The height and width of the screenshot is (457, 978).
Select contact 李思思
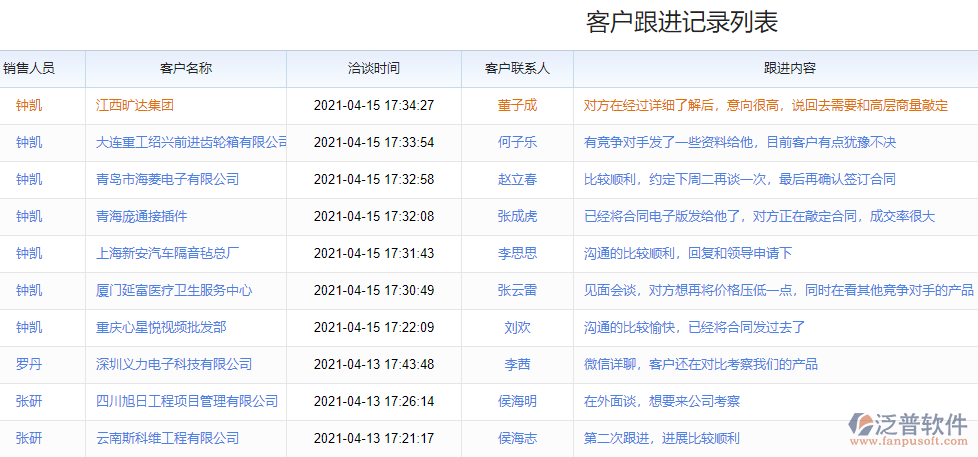coord(517,253)
